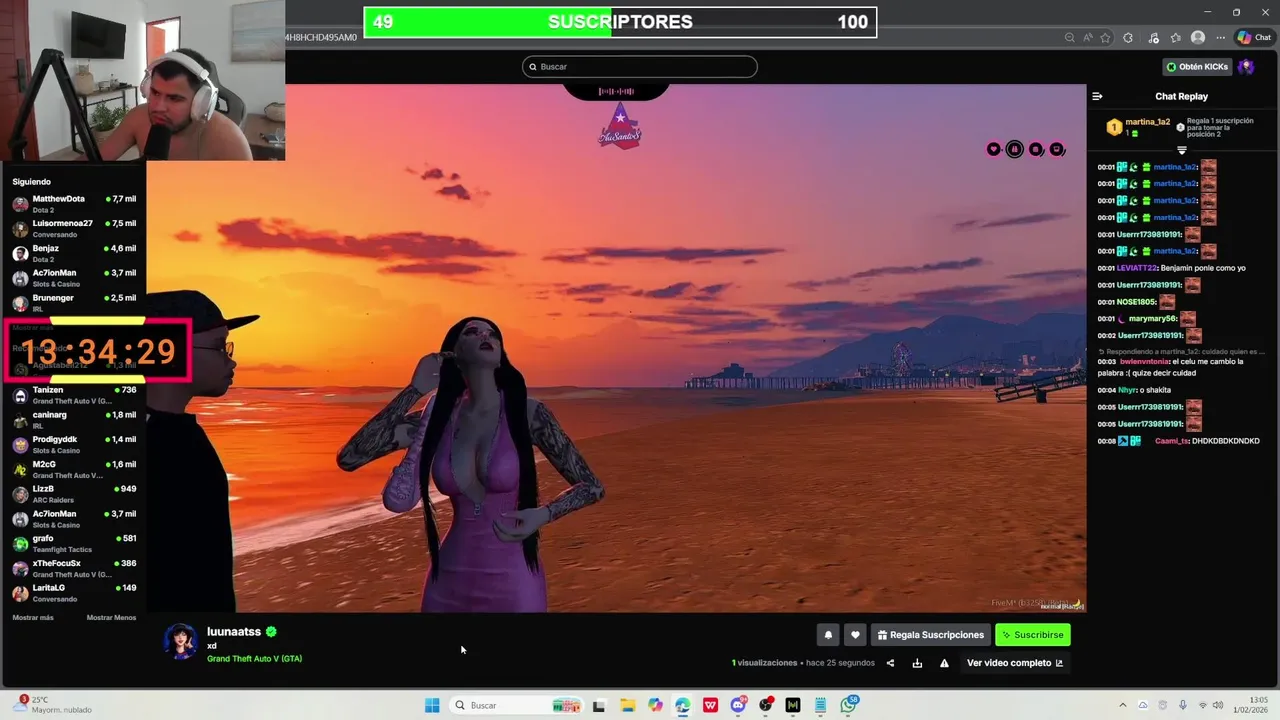1280x720 pixels.
Task: Follow the channel with the heart button
Action: pos(855,635)
